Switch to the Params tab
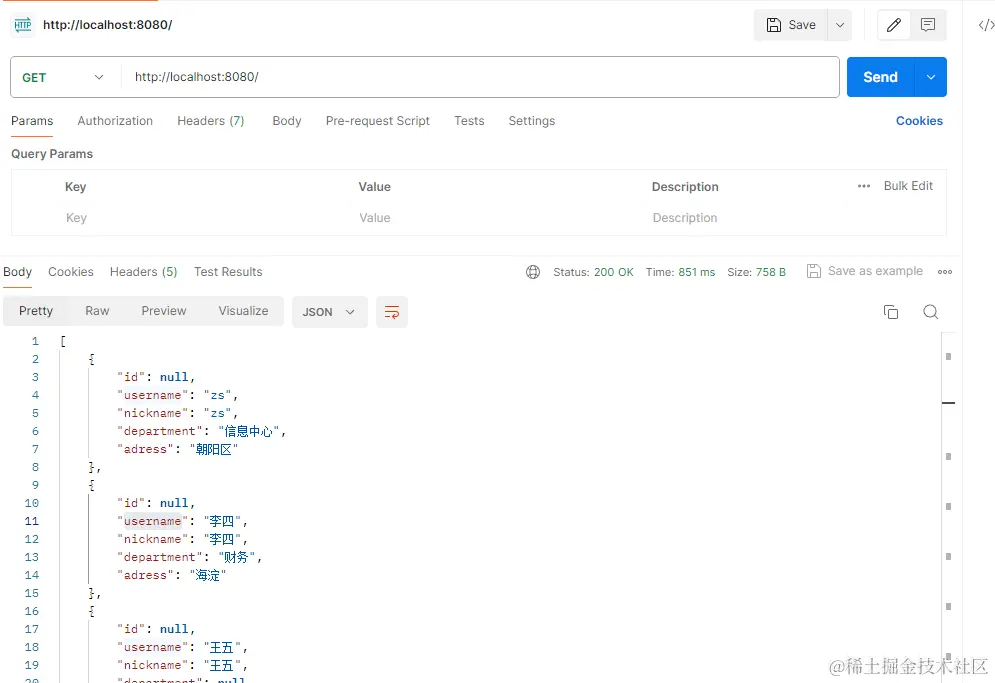This screenshot has width=995, height=683. pos(32,121)
